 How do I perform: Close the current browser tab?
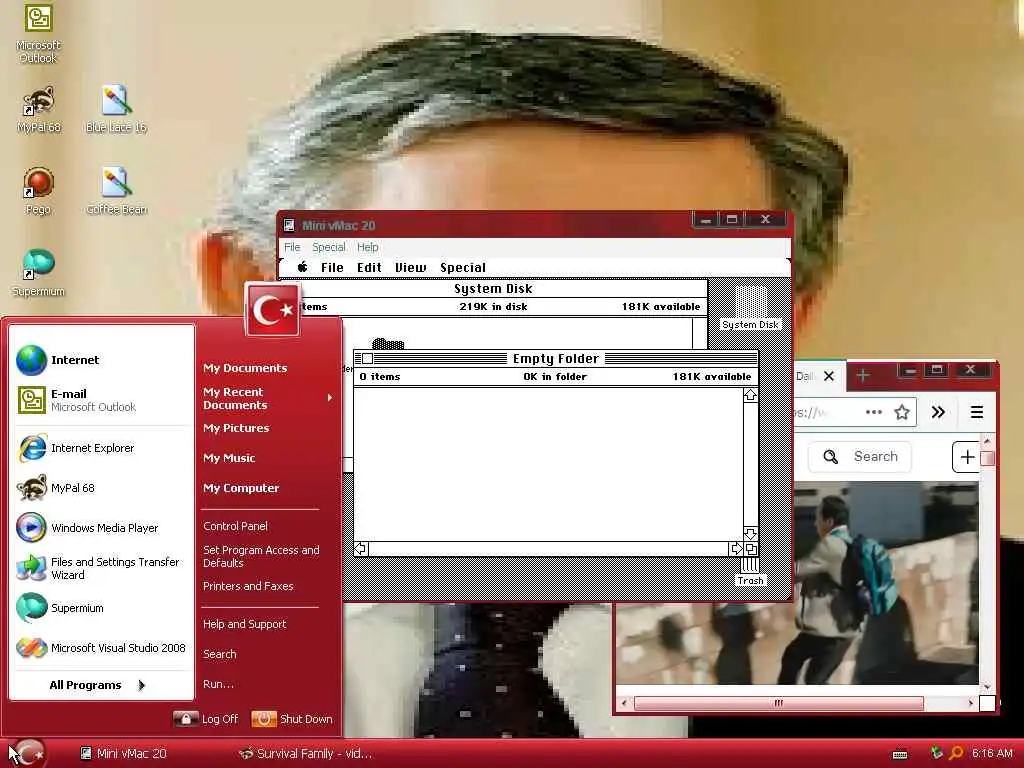pos(829,376)
